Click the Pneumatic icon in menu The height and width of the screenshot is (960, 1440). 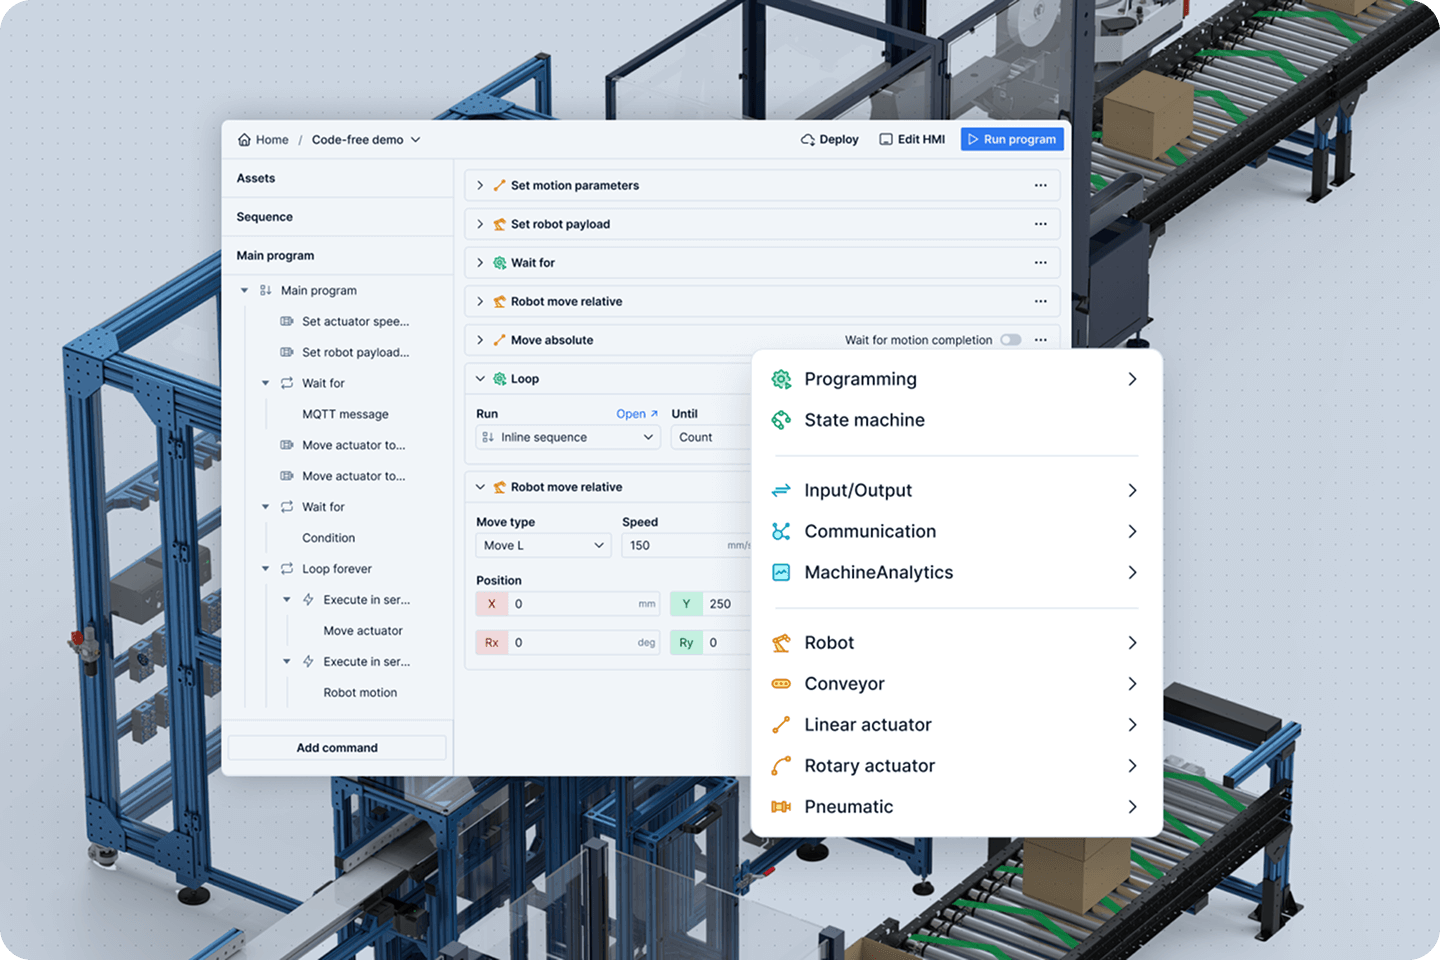pyautogui.click(x=781, y=807)
